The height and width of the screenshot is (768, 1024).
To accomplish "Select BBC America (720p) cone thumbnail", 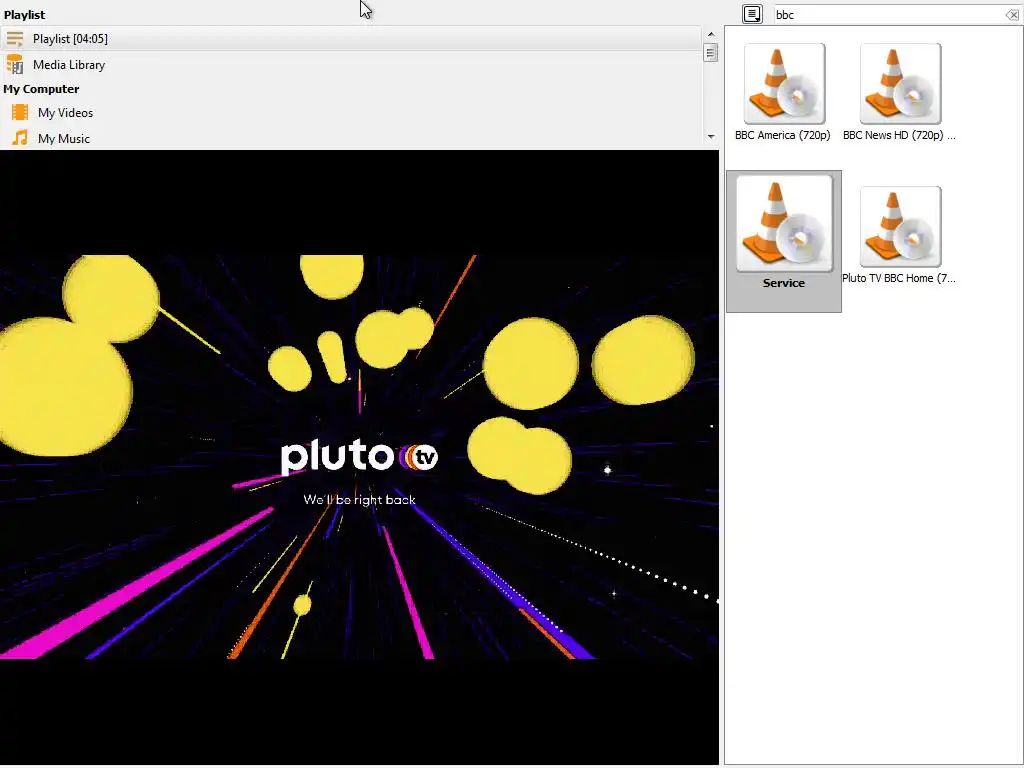I will tap(784, 84).
